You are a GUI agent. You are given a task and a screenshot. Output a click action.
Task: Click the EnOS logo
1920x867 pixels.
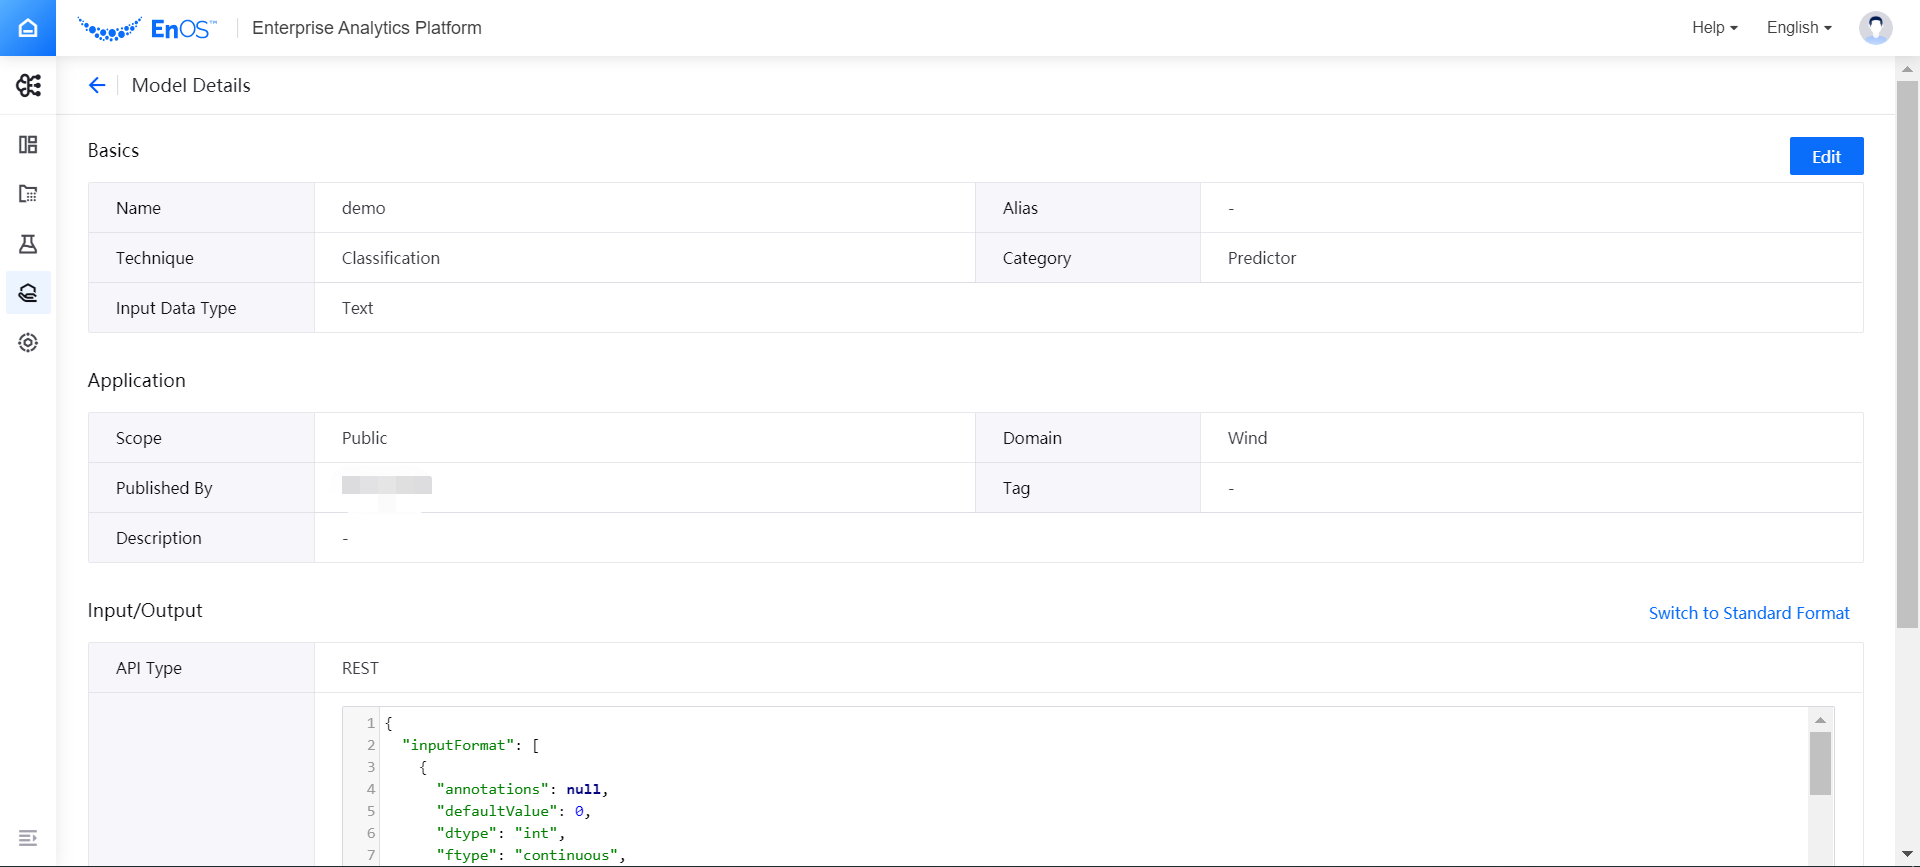tap(147, 29)
